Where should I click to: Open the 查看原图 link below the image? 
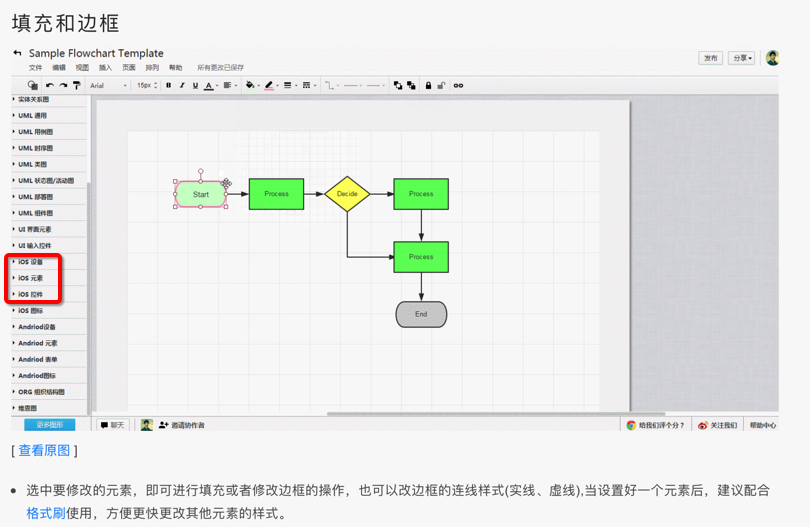point(44,451)
